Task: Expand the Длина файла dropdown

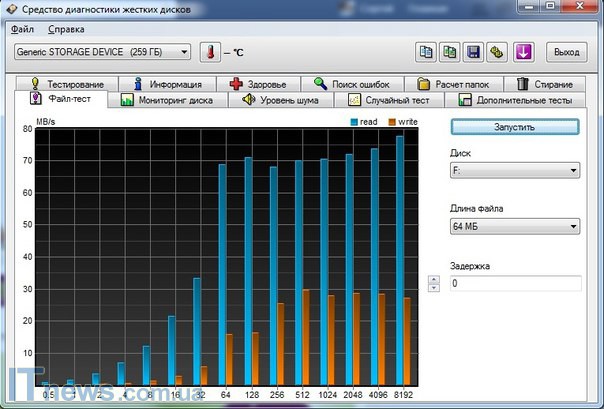Action: (514, 227)
